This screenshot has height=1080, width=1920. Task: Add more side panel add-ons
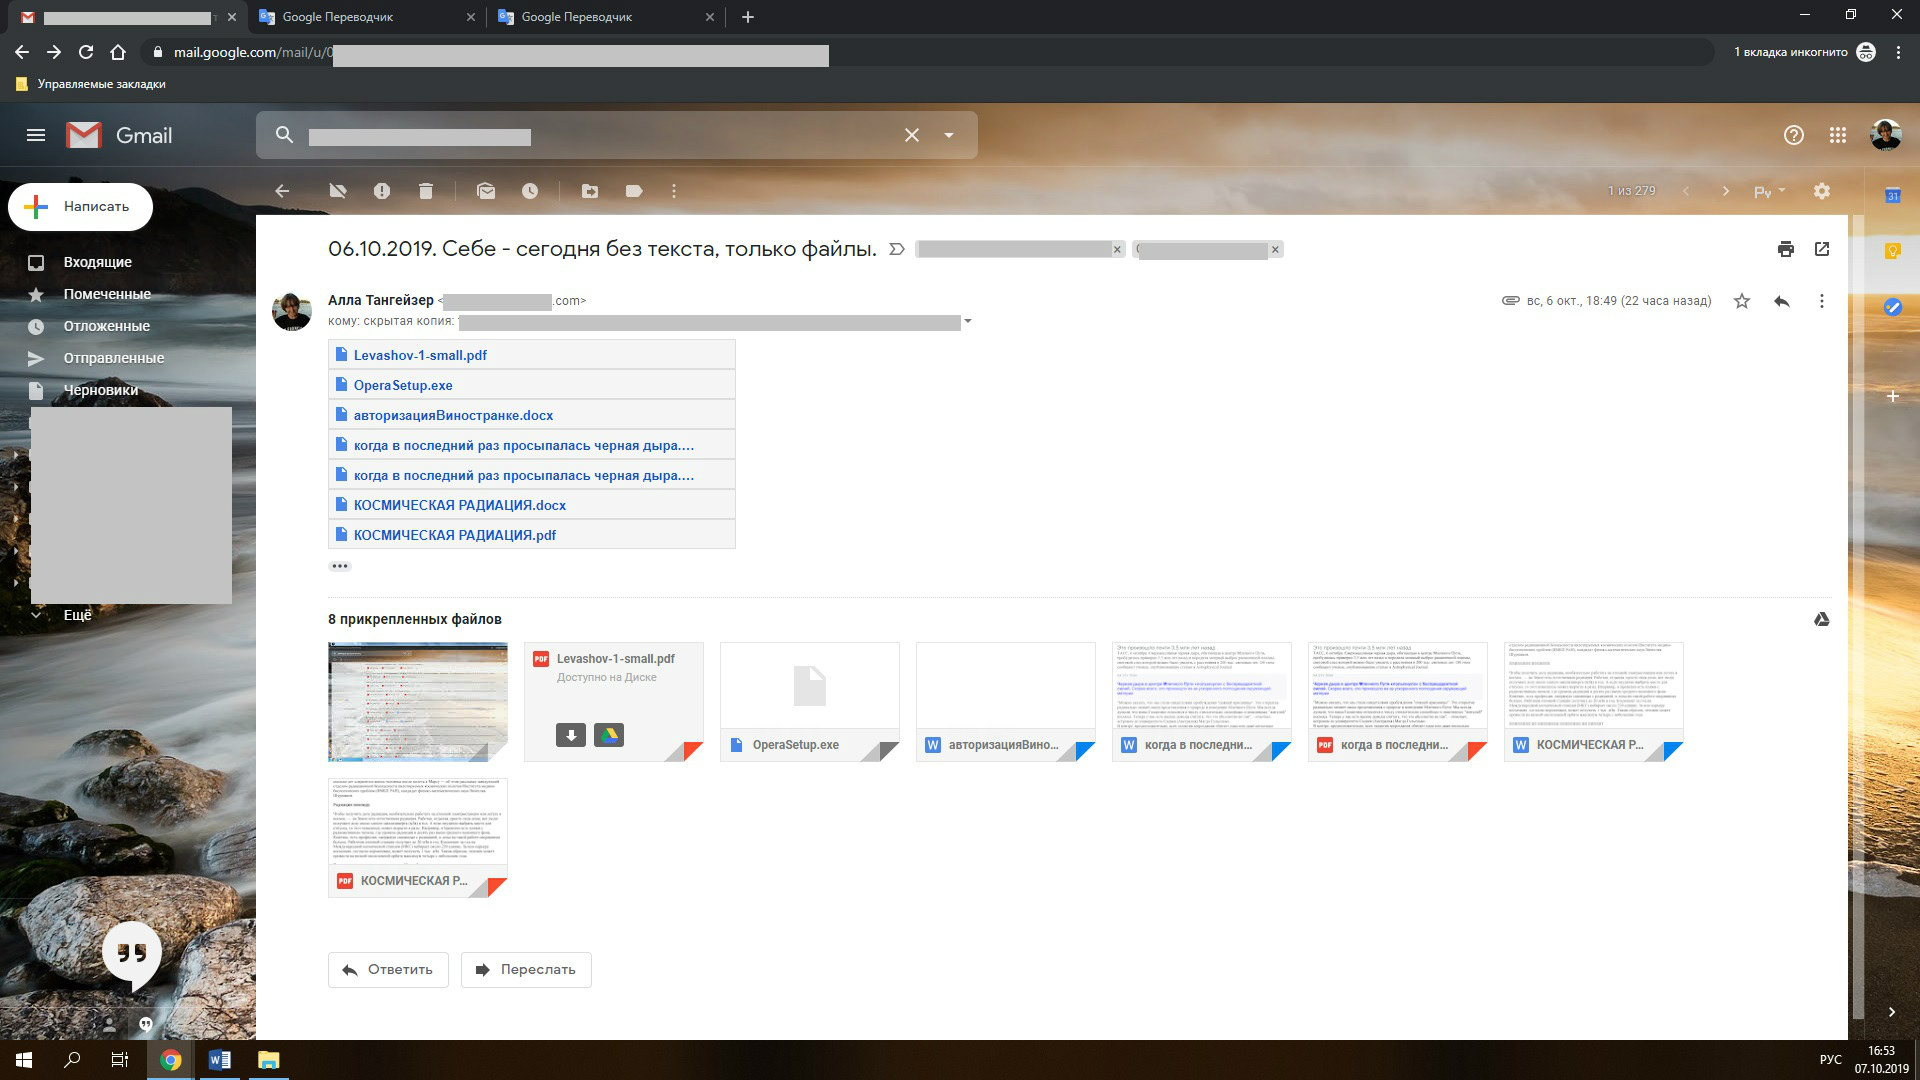(1892, 397)
